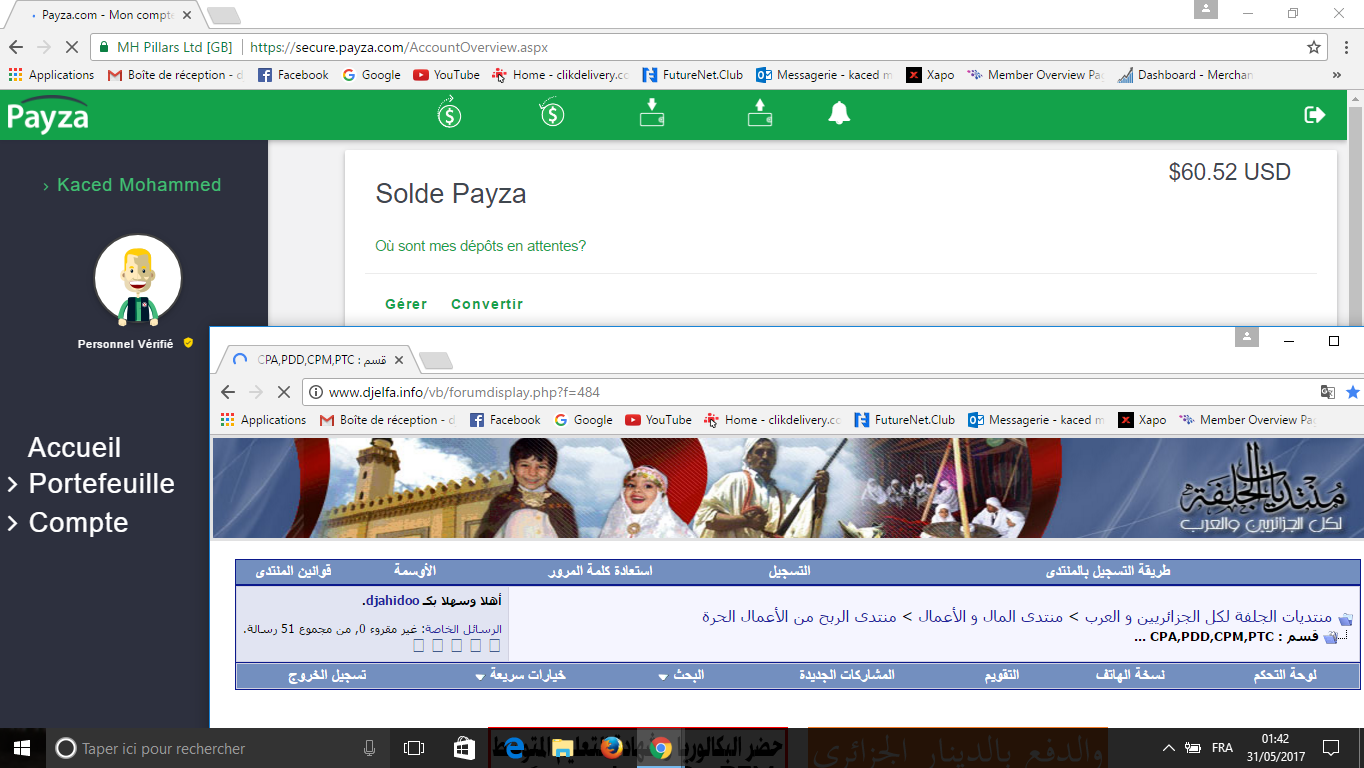The width and height of the screenshot is (1364, 768).
Task: Open لوحة التحكم in the forum navbar
Action: [x=1285, y=675]
